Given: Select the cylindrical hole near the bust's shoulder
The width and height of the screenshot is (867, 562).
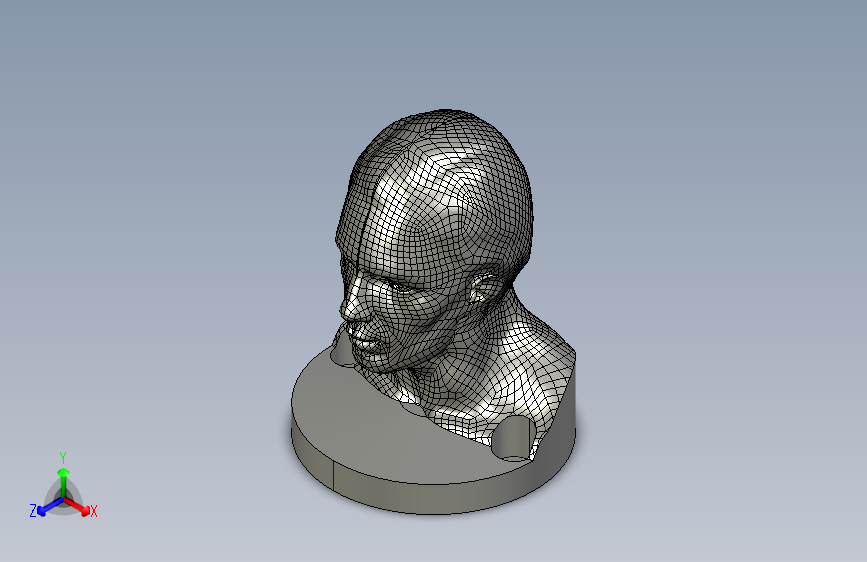Looking at the screenshot, I should (513, 438).
